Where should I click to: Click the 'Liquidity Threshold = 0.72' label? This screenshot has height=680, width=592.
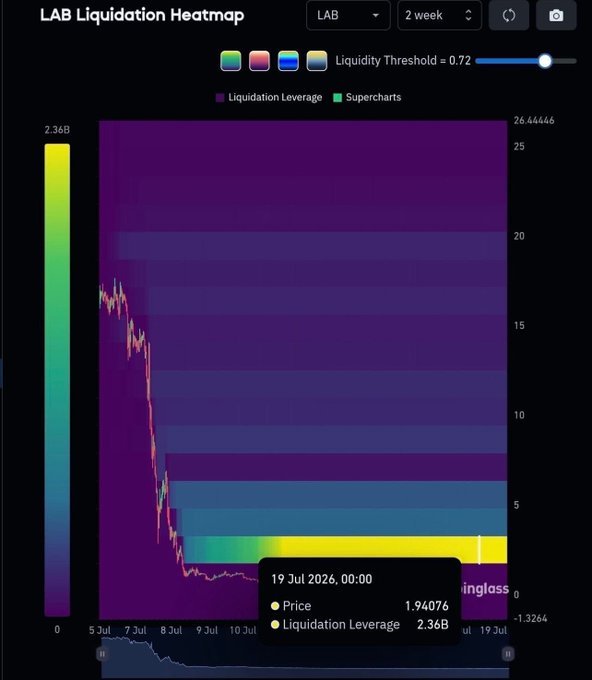403,60
